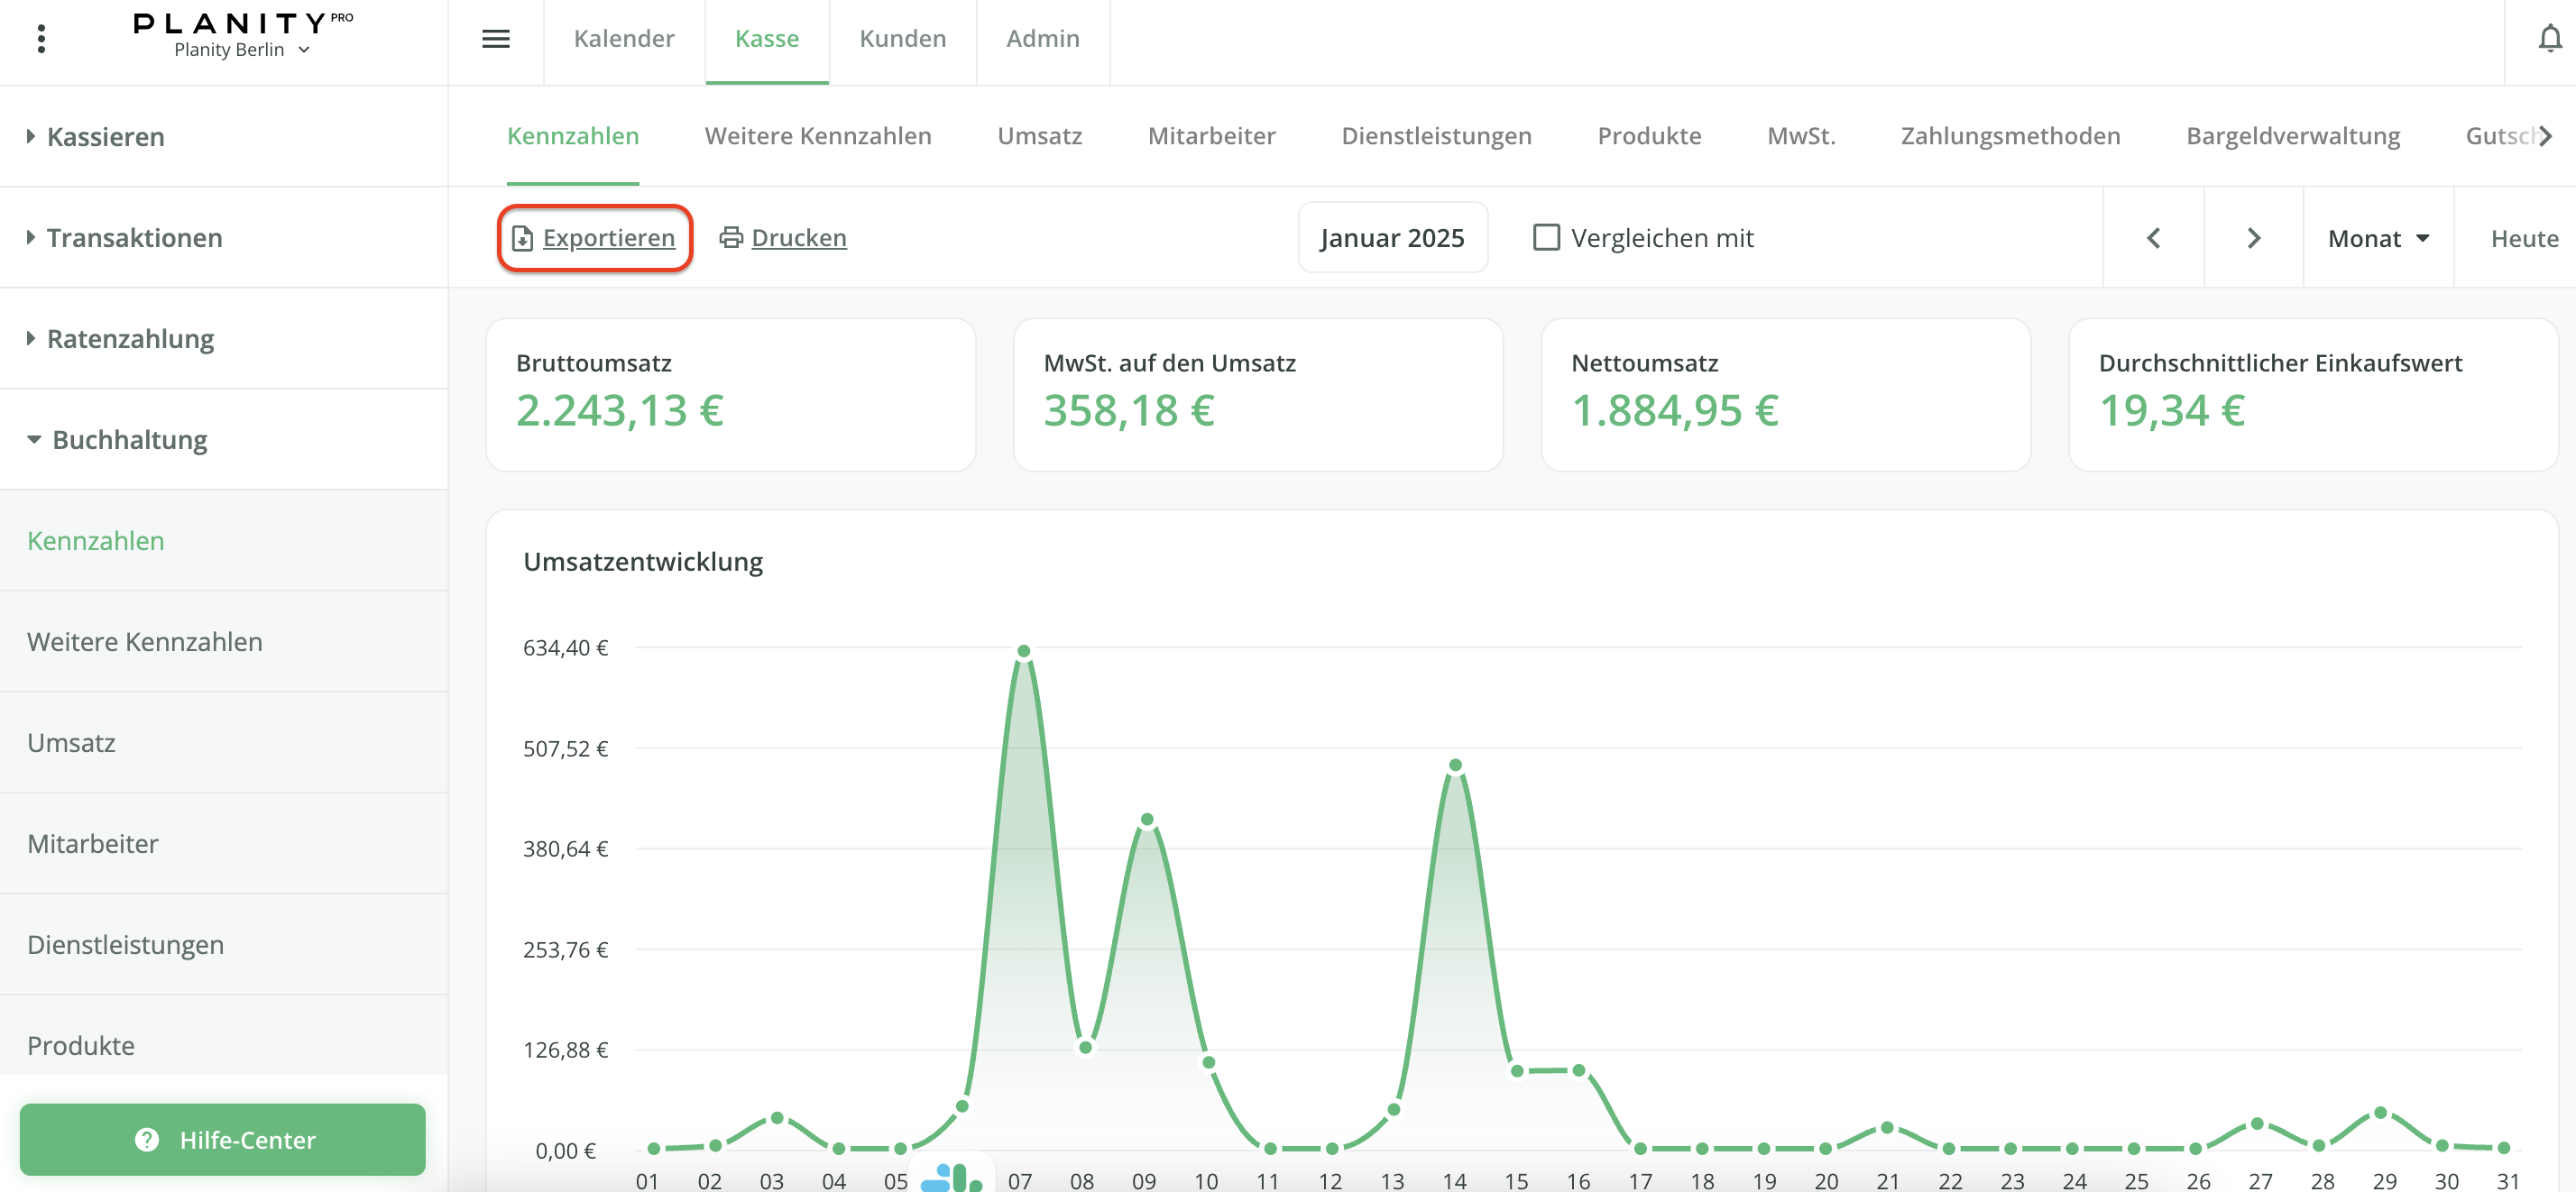Select Dienstleistungen in the sidebar

pos(224,945)
